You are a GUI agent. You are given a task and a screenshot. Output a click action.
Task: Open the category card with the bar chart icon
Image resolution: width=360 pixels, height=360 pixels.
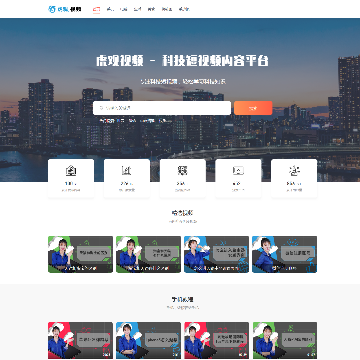tap(127, 178)
